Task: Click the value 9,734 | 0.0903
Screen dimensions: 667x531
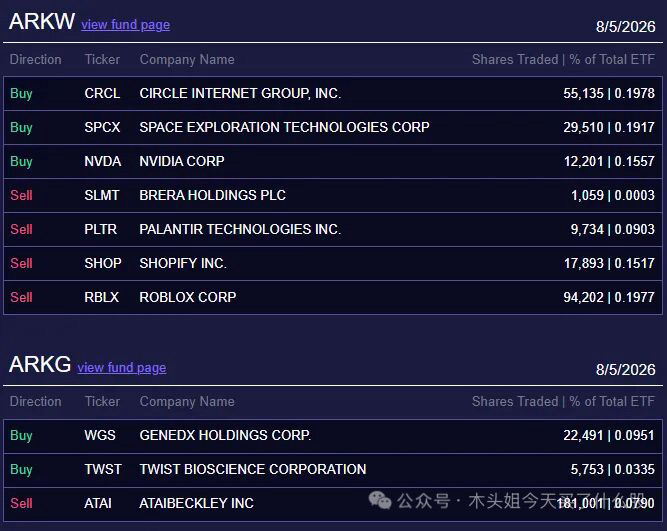Action: [x=613, y=229]
